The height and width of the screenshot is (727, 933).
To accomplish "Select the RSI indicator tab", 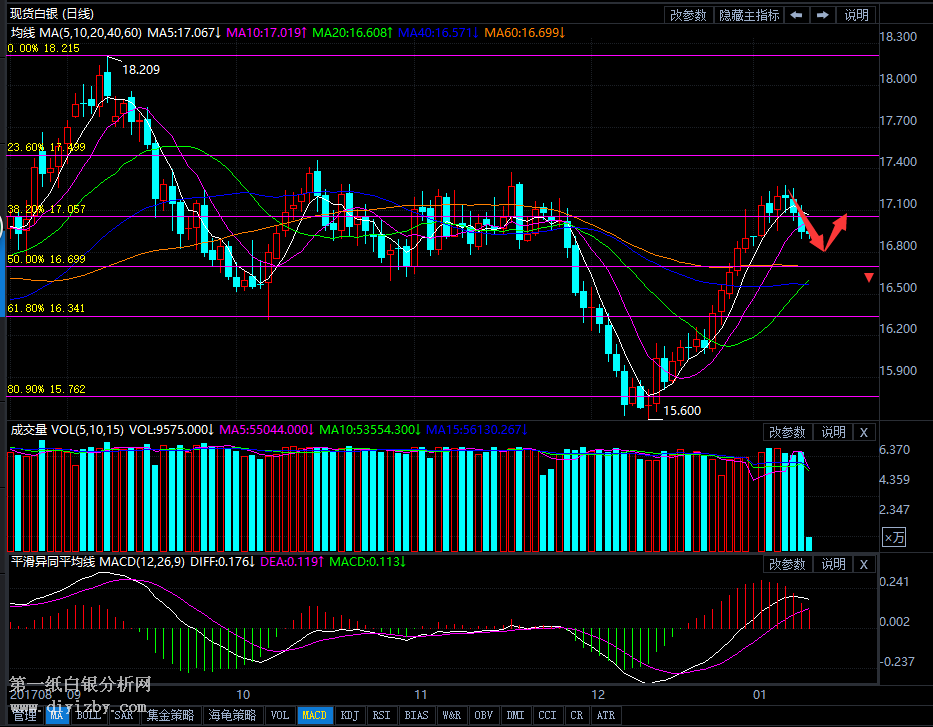I will 382,715.
